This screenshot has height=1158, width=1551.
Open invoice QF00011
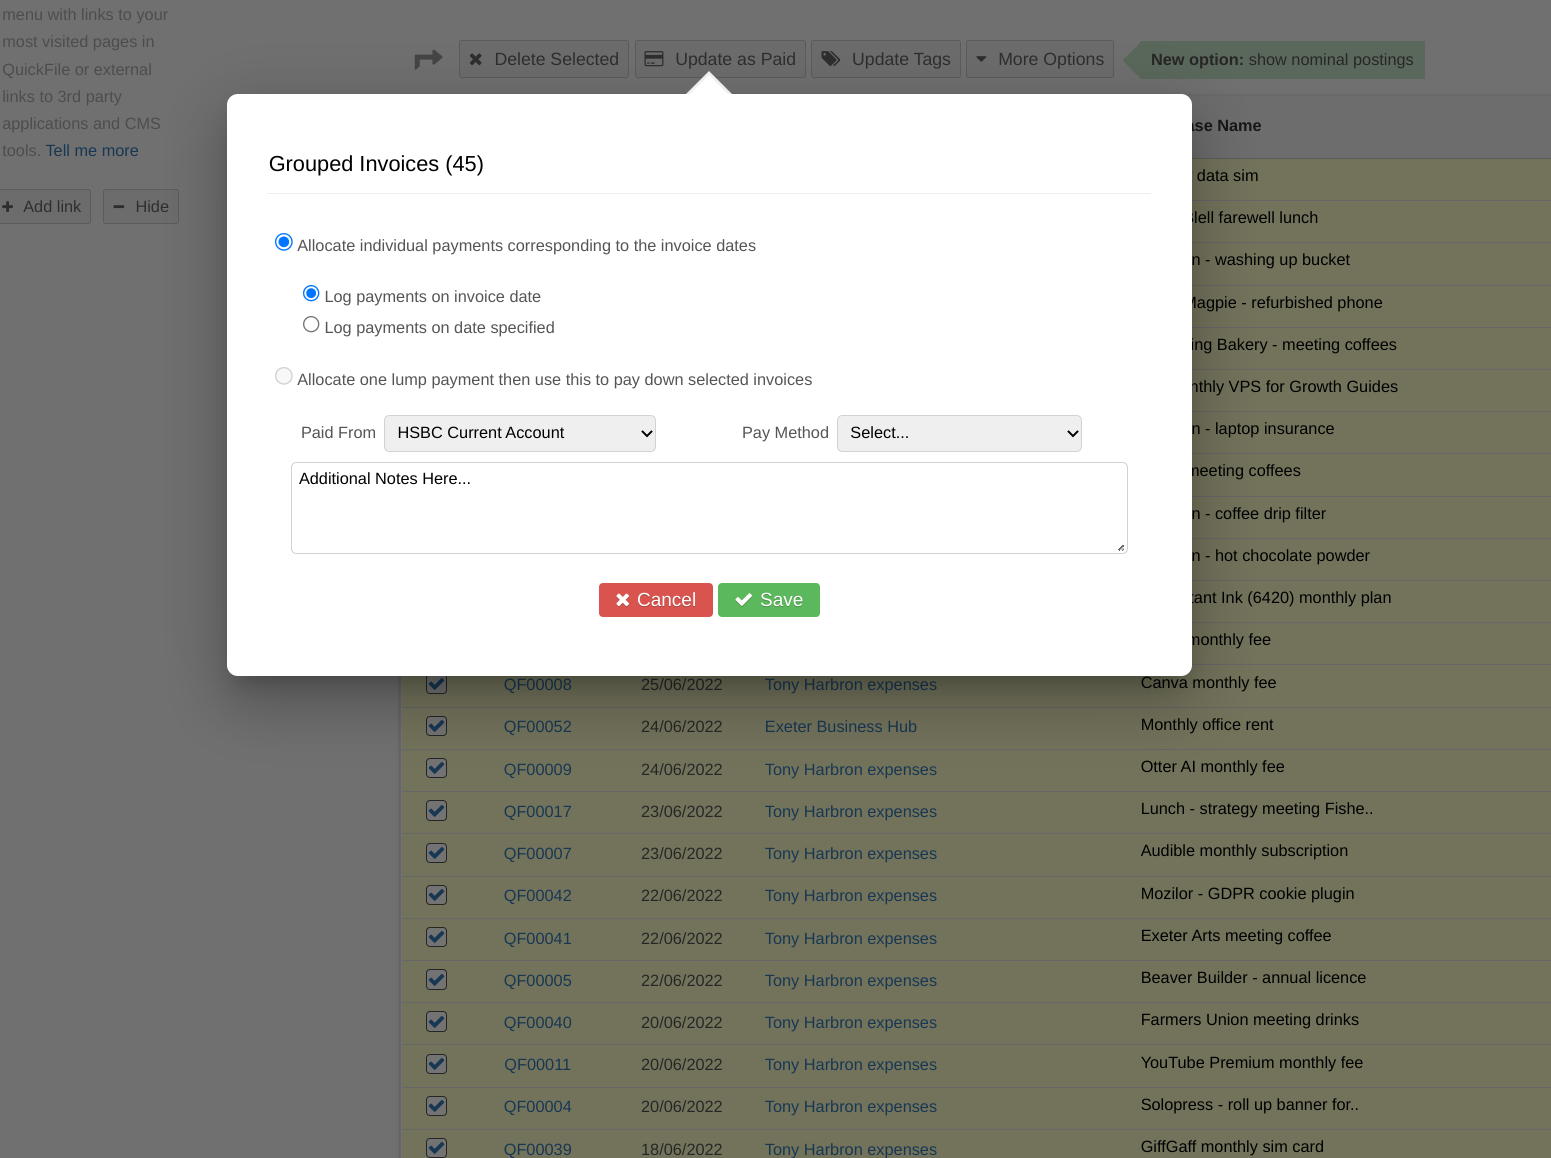pyautogui.click(x=538, y=1065)
